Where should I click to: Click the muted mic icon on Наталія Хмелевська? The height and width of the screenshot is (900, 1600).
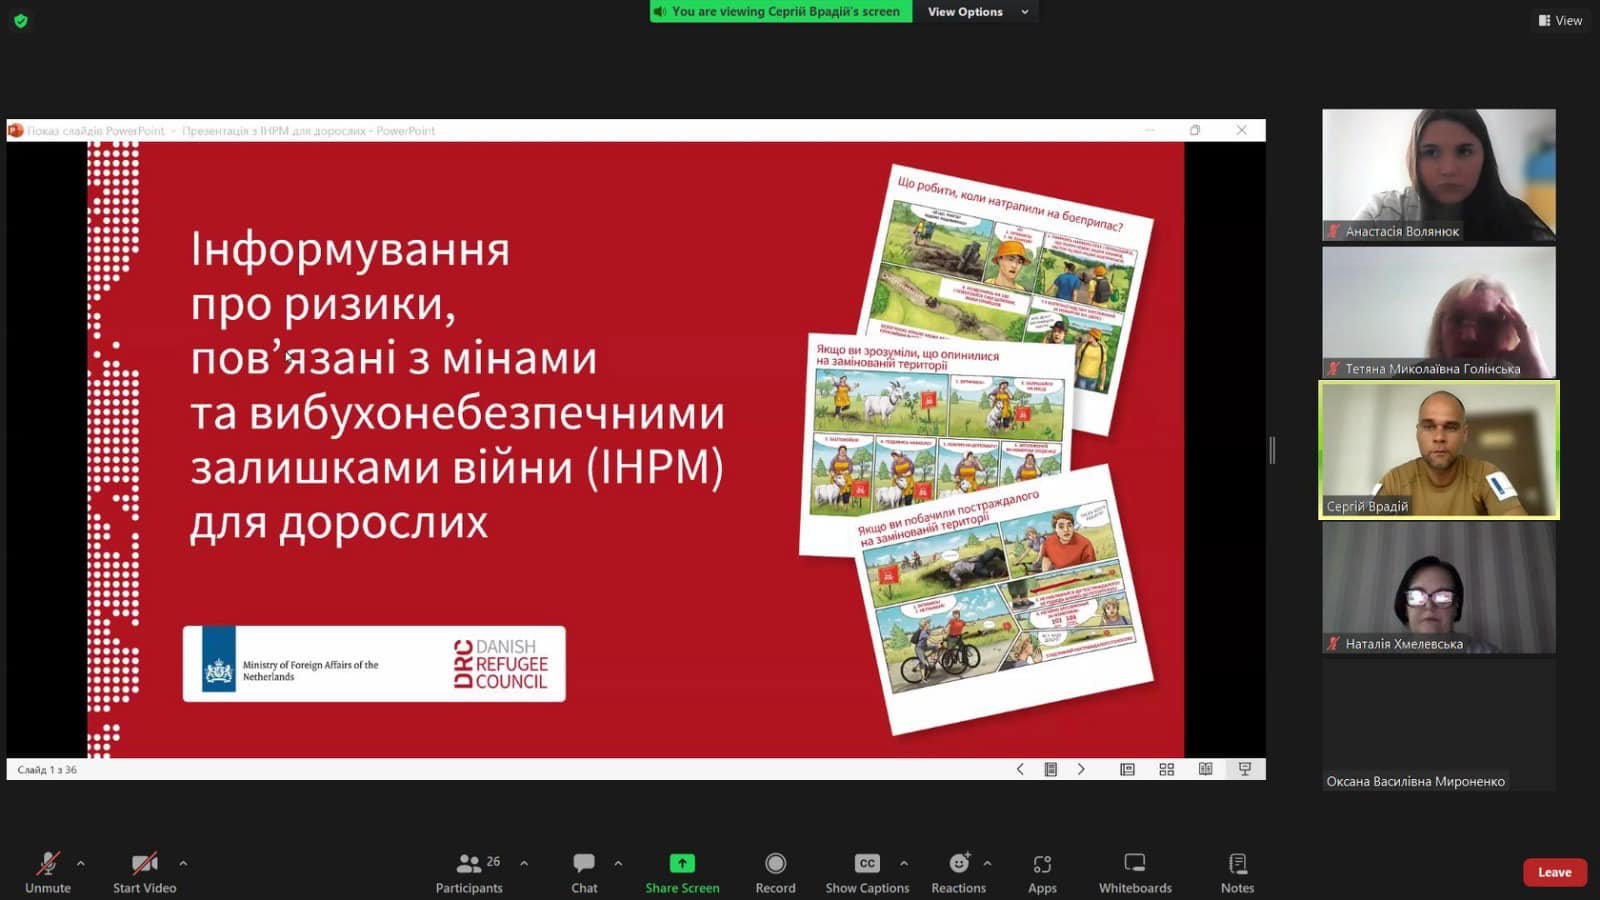[1333, 644]
